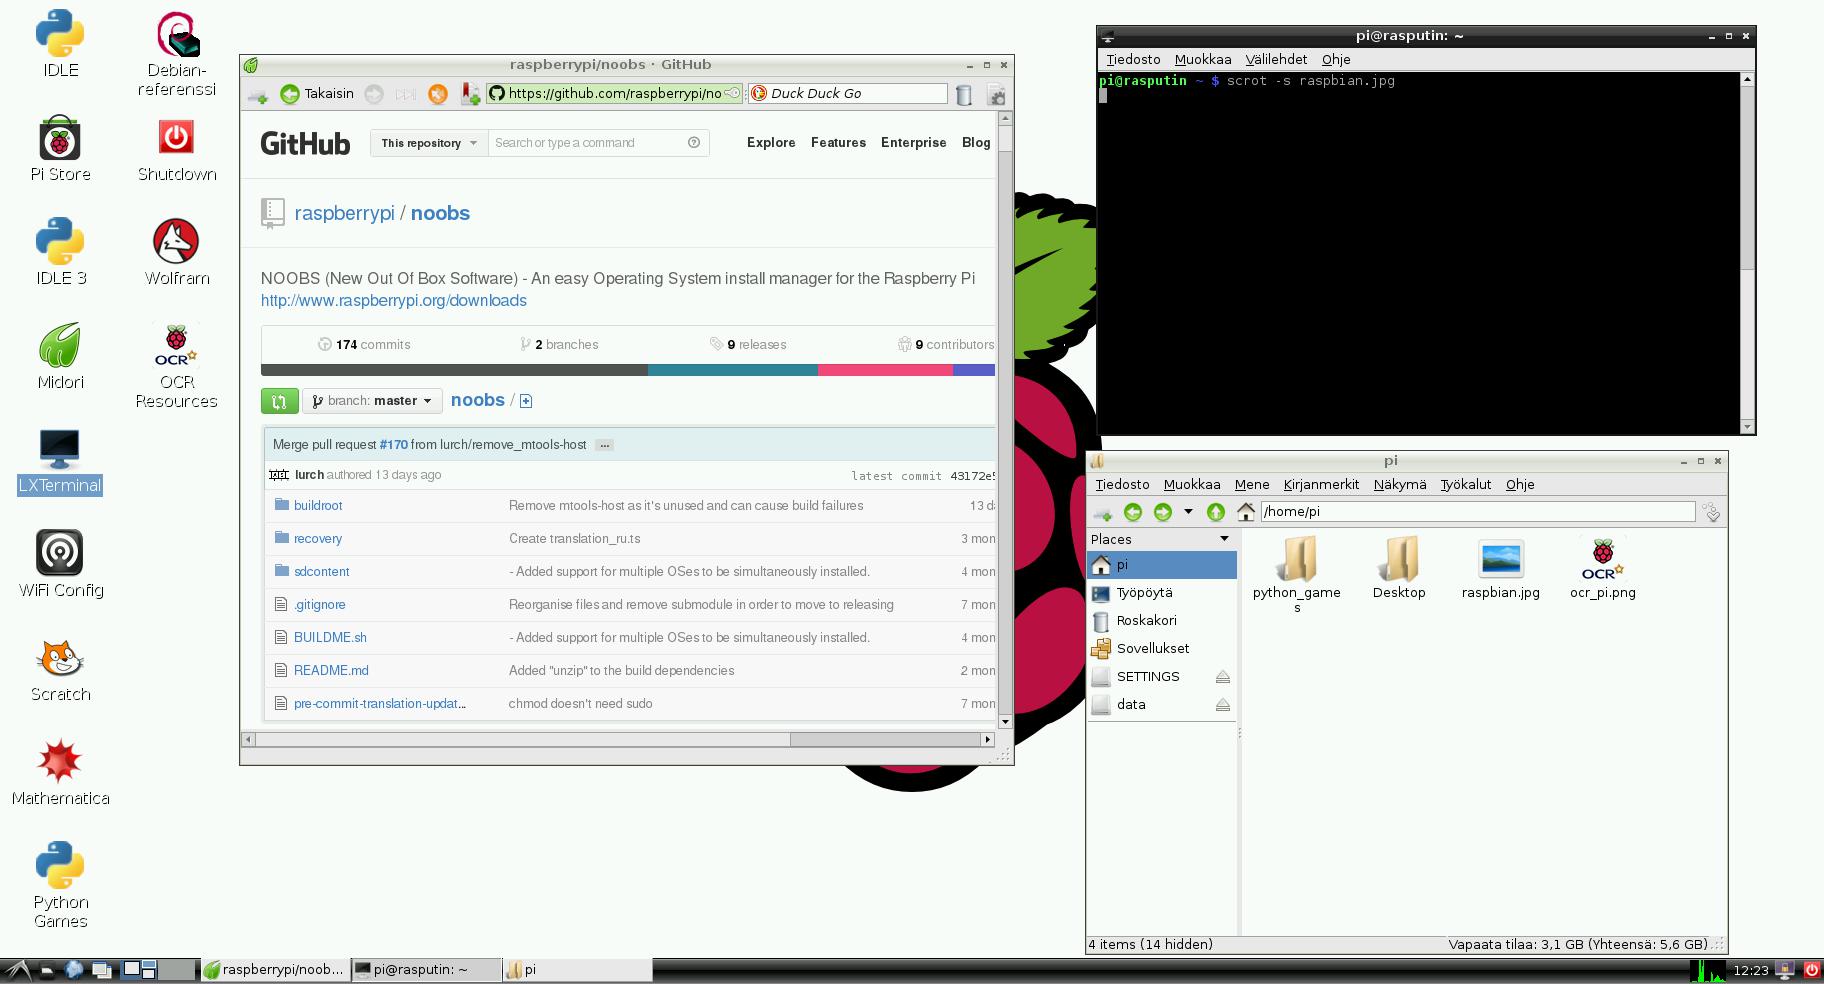Click the Explore link on GitHub

(x=771, y=143)
